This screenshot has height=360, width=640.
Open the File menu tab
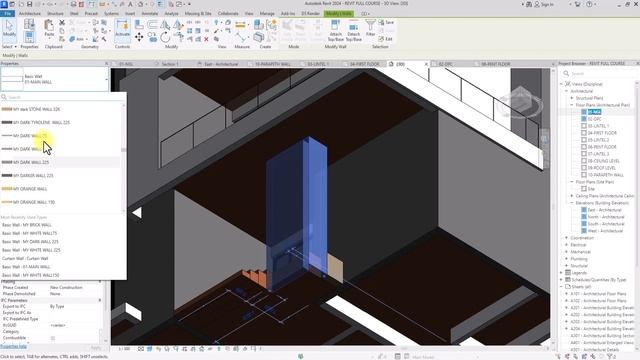[7, 13]
